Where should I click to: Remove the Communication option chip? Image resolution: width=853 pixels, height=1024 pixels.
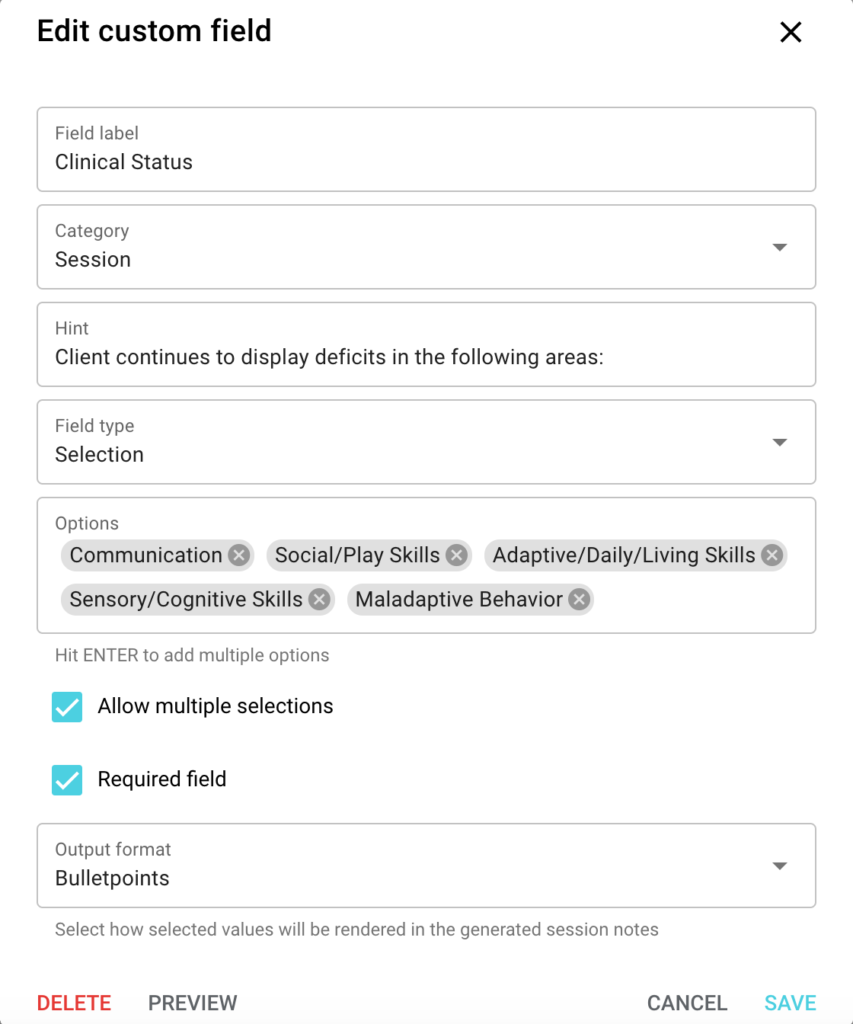click(237, 555)
